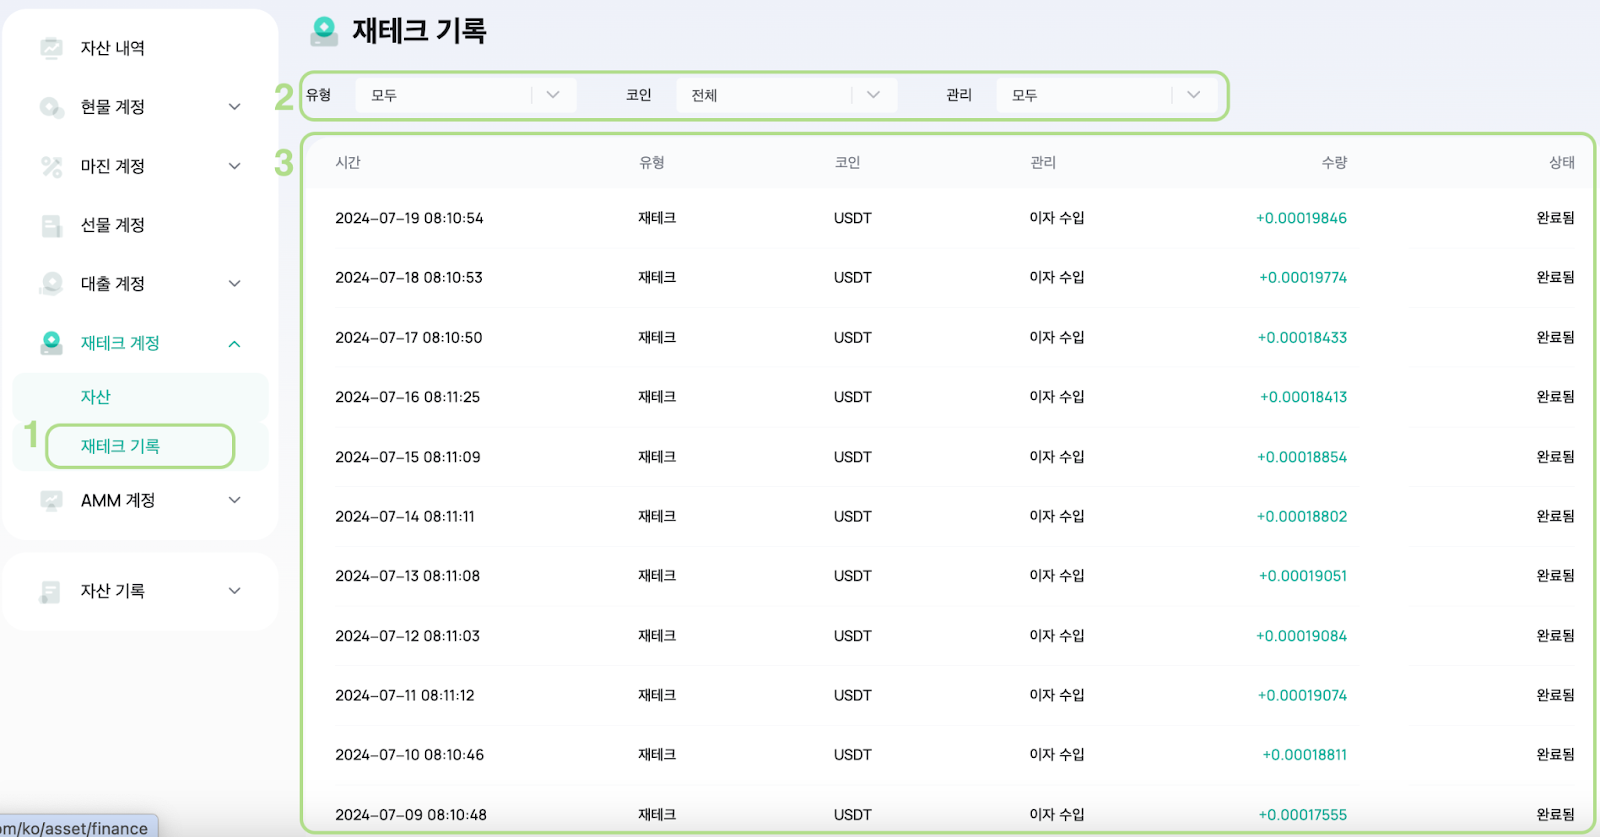
Task: Click the 자산 내역 sidebar icon
Action: tap(51, 48)
